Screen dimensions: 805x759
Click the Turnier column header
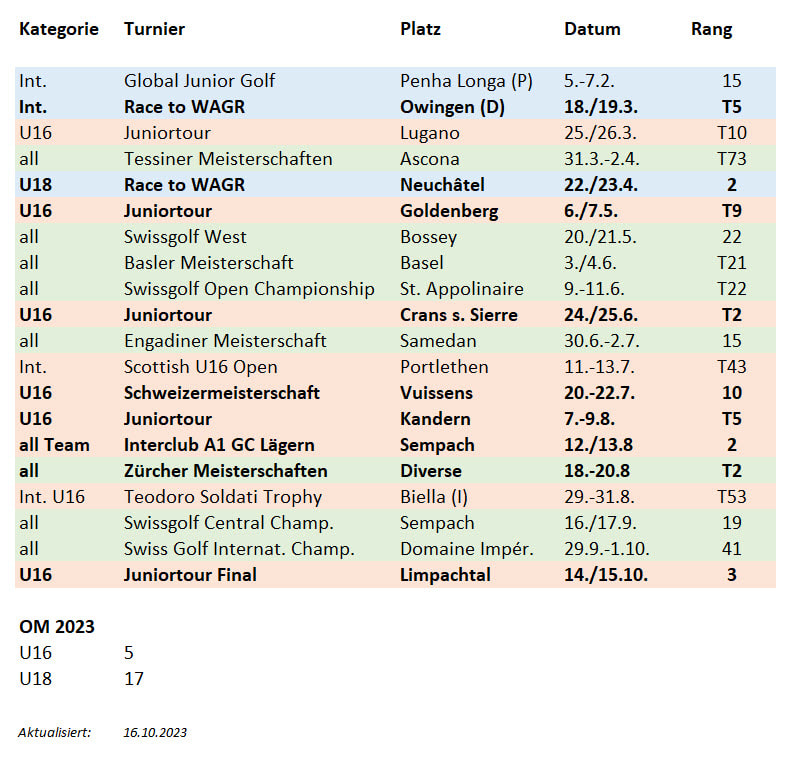point(154,29)
